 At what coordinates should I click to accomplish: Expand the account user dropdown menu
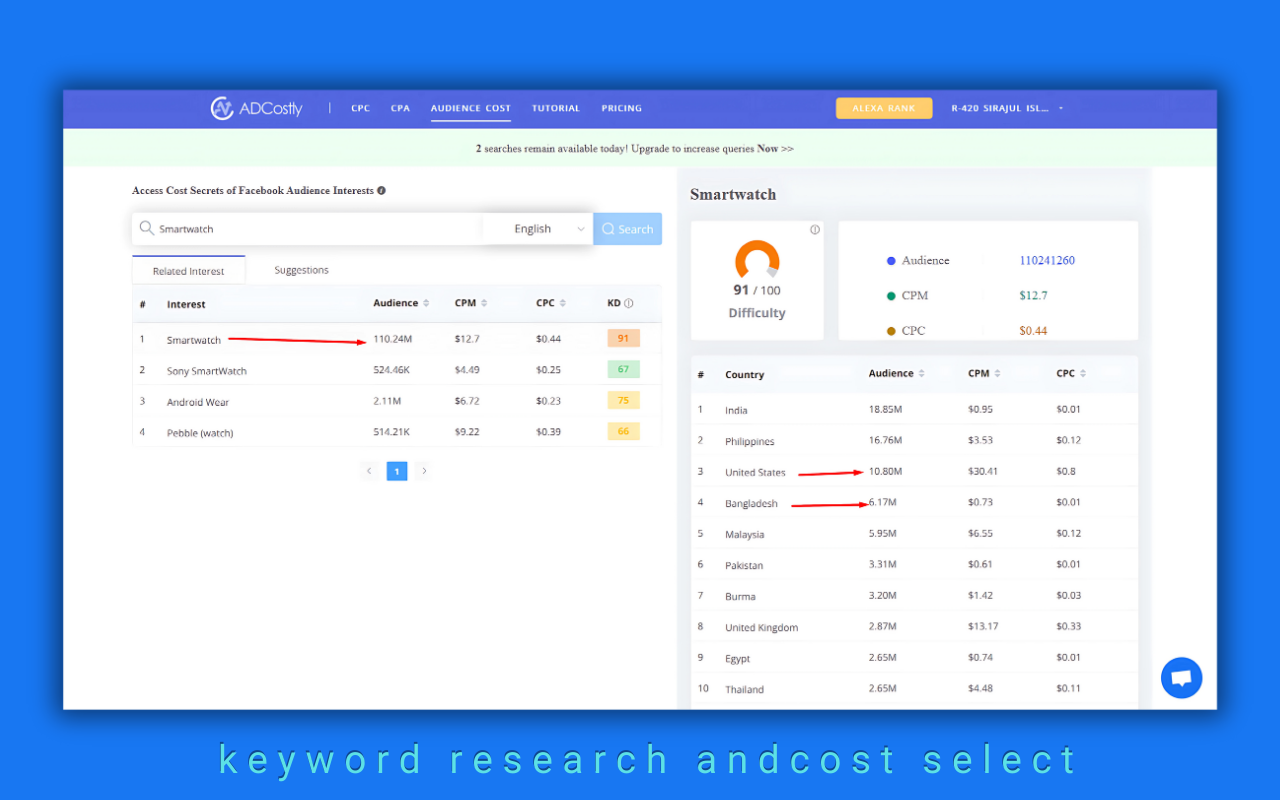1060,108
